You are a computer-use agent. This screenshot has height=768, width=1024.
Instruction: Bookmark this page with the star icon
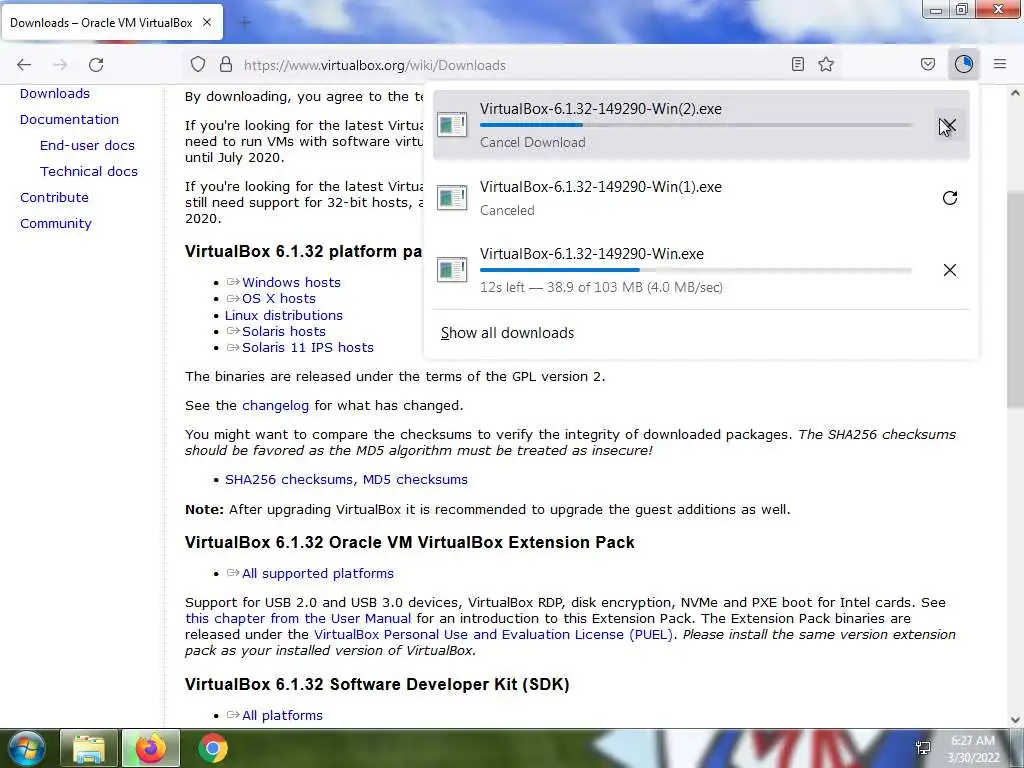coord(826,65)
